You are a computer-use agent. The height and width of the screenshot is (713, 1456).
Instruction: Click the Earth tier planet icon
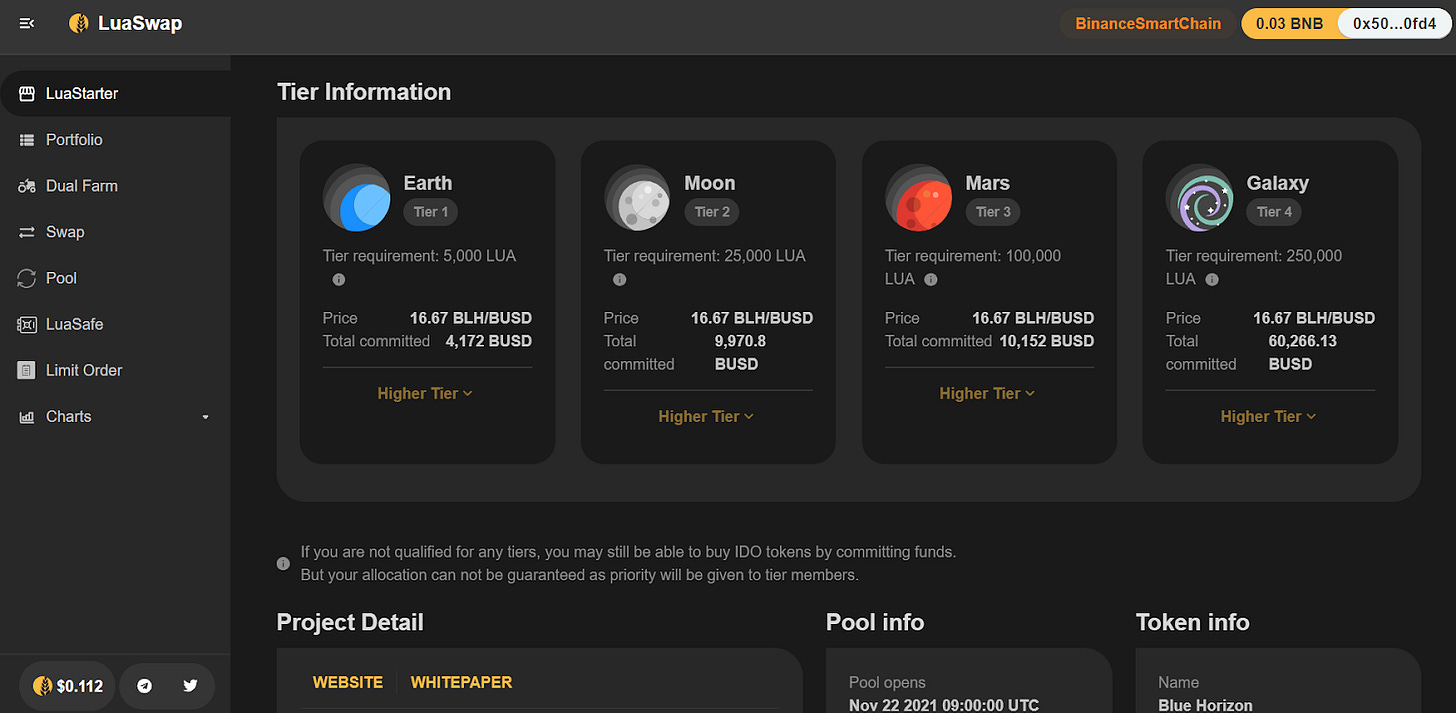(357, 198)
